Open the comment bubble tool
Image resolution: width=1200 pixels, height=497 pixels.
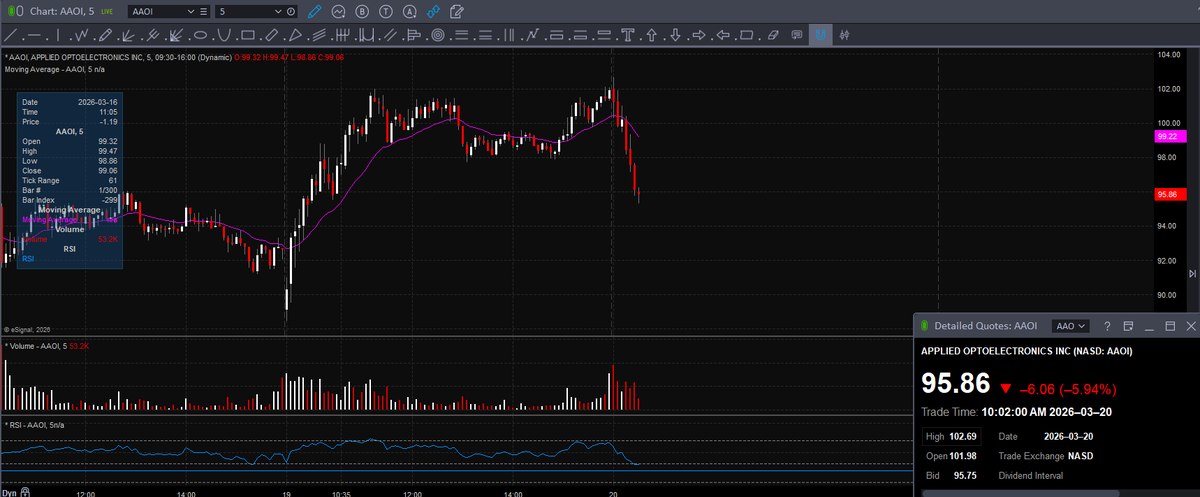pos(796,35)
